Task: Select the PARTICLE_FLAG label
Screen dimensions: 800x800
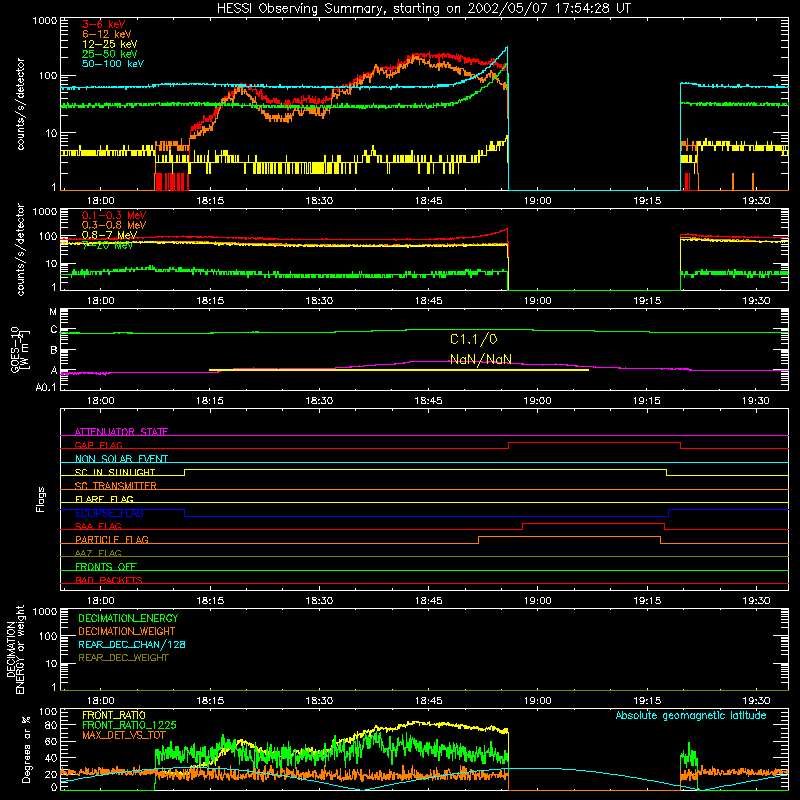Action: [x=112, y=539]
